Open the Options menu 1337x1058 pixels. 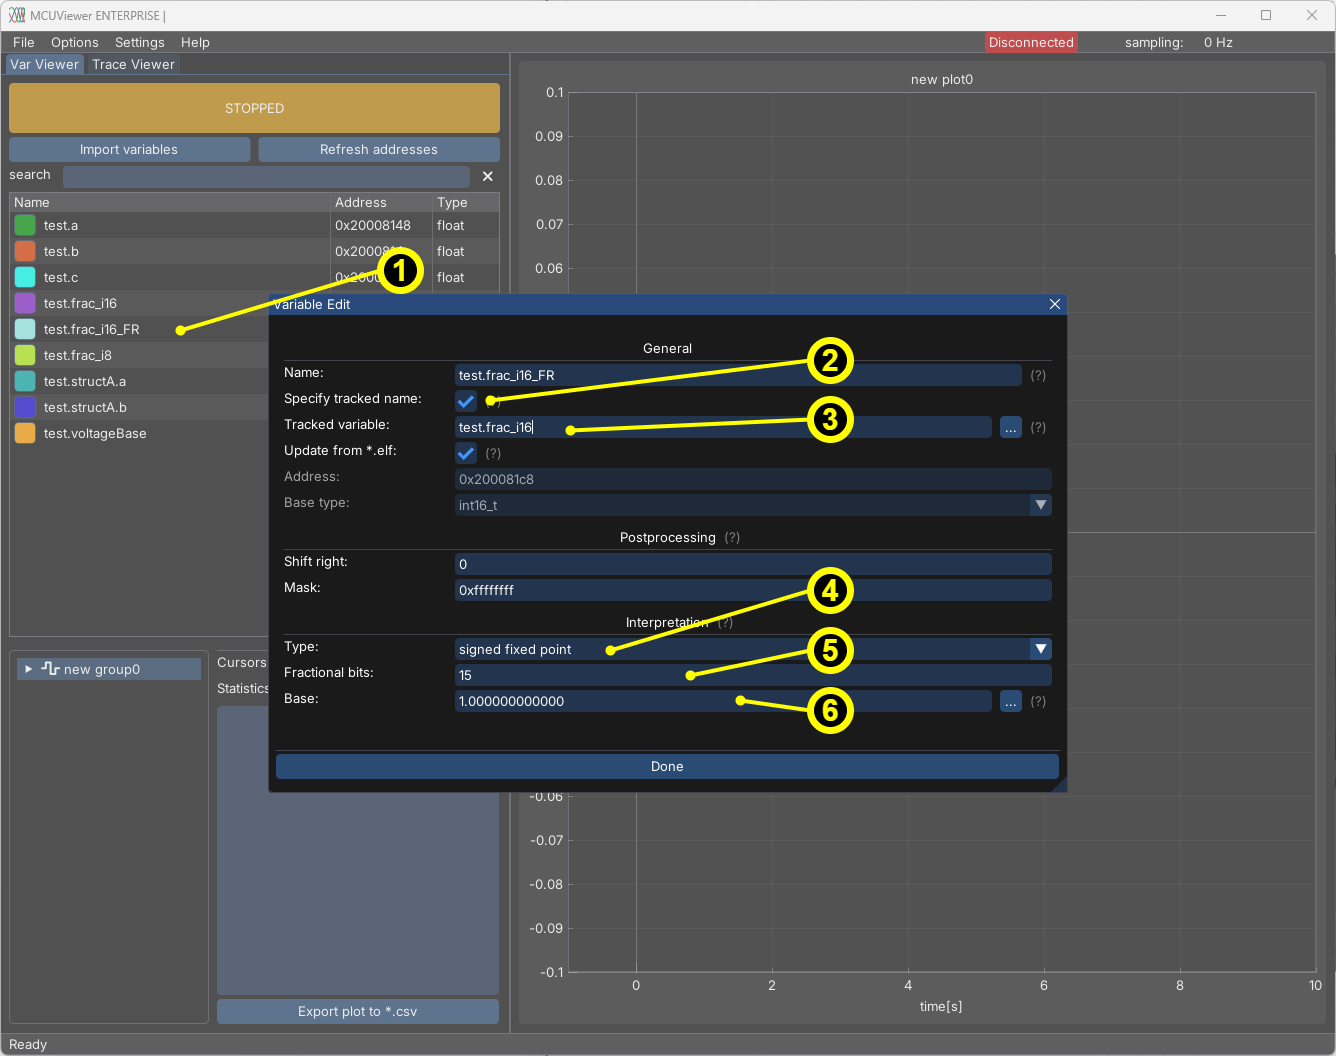[74, 43]
